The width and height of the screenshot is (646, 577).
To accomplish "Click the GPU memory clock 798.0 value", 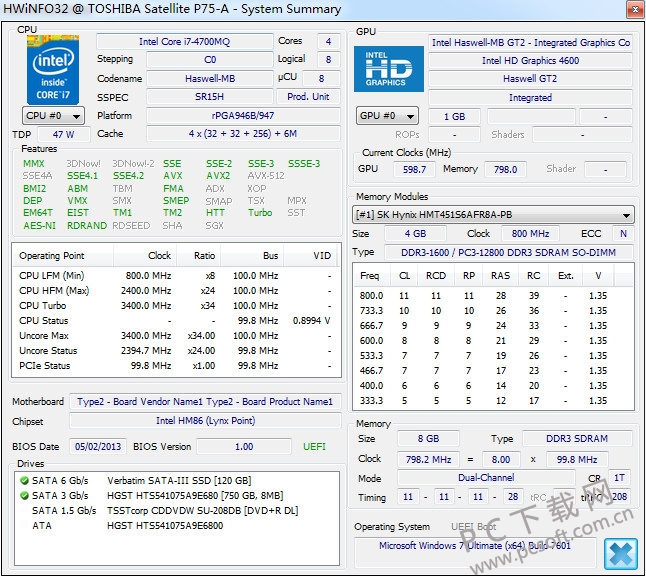I will click(x=505, y=170).
